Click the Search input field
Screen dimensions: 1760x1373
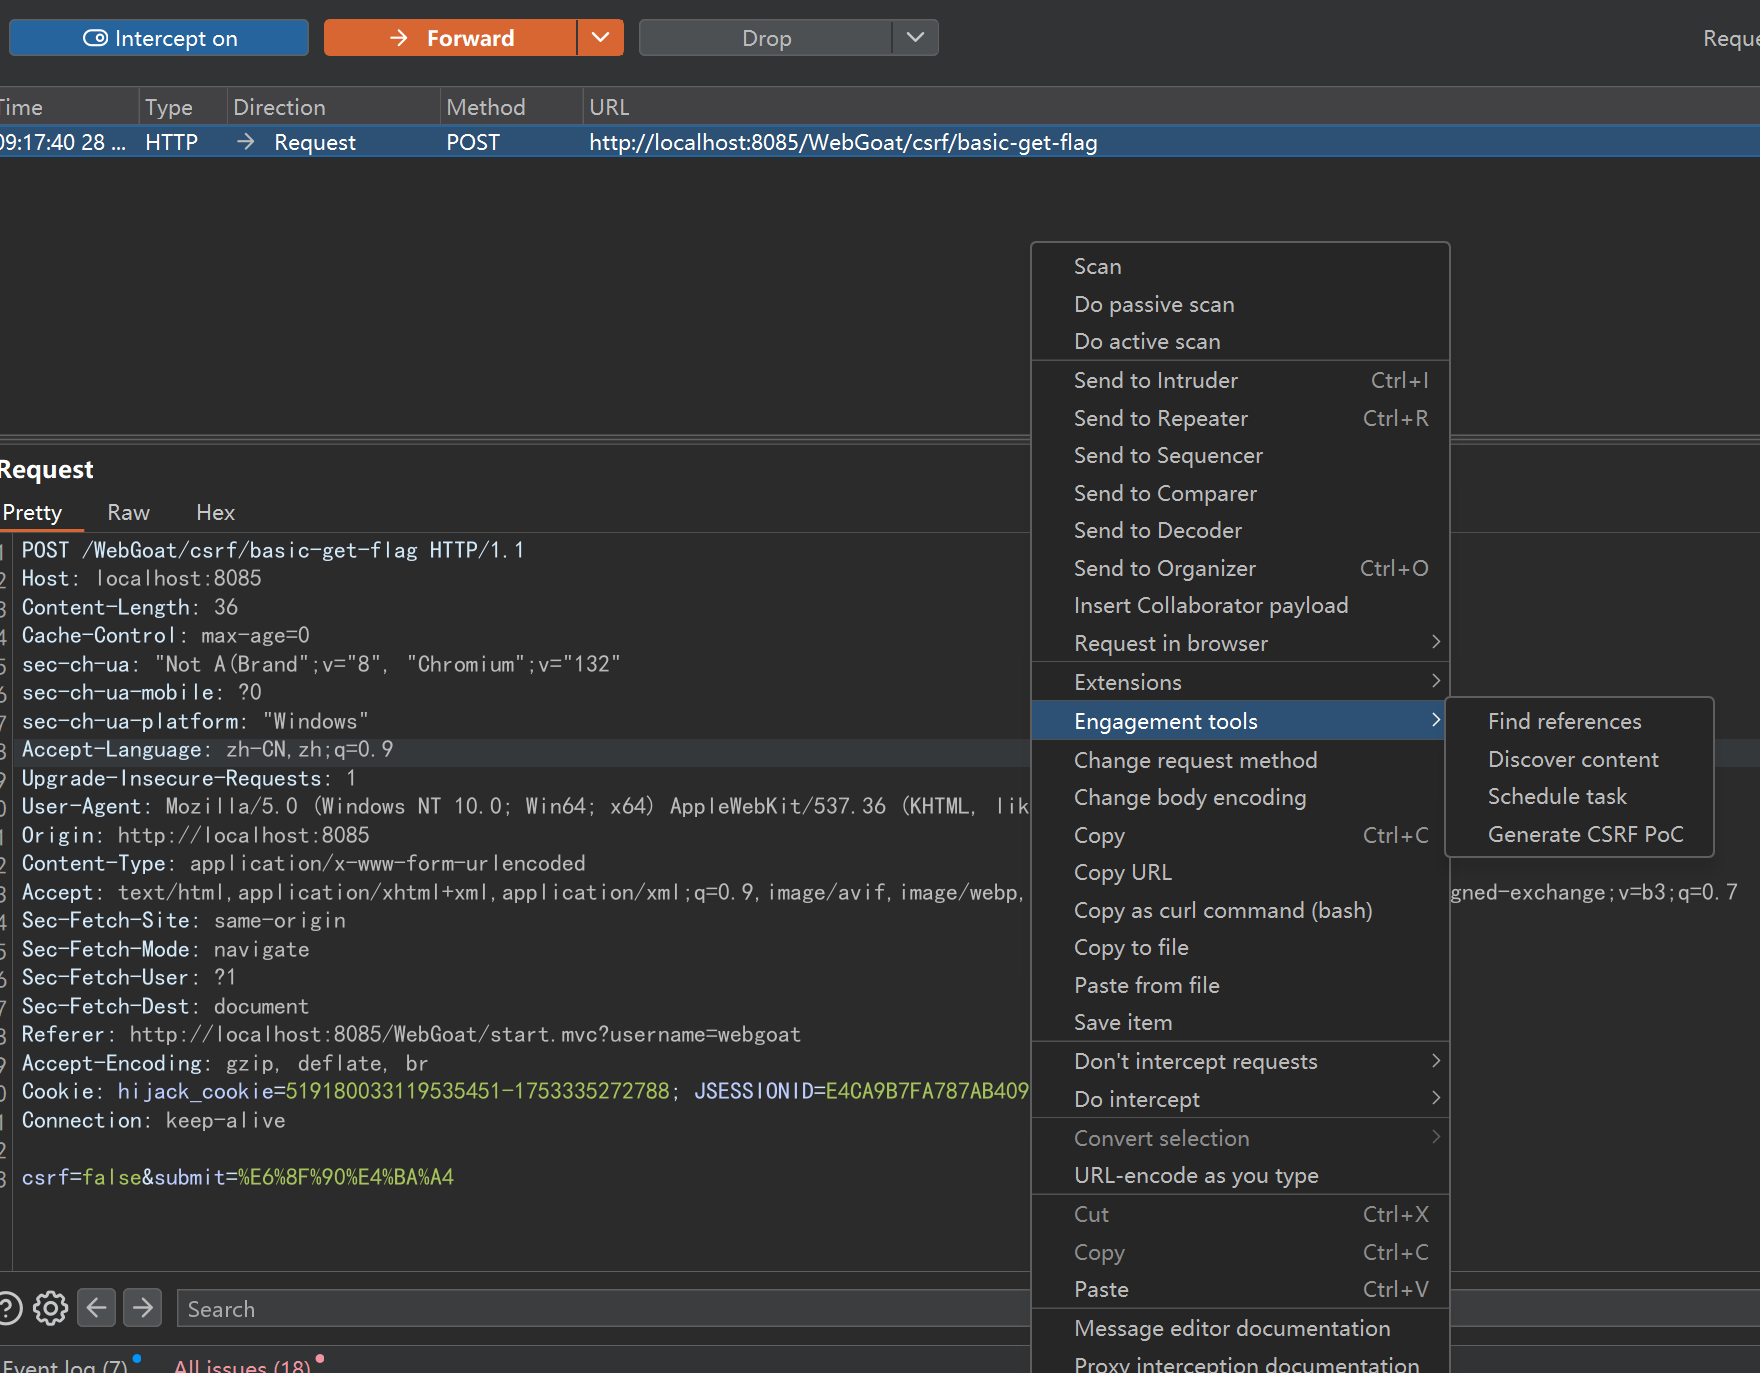click(x=604, y=1309)
